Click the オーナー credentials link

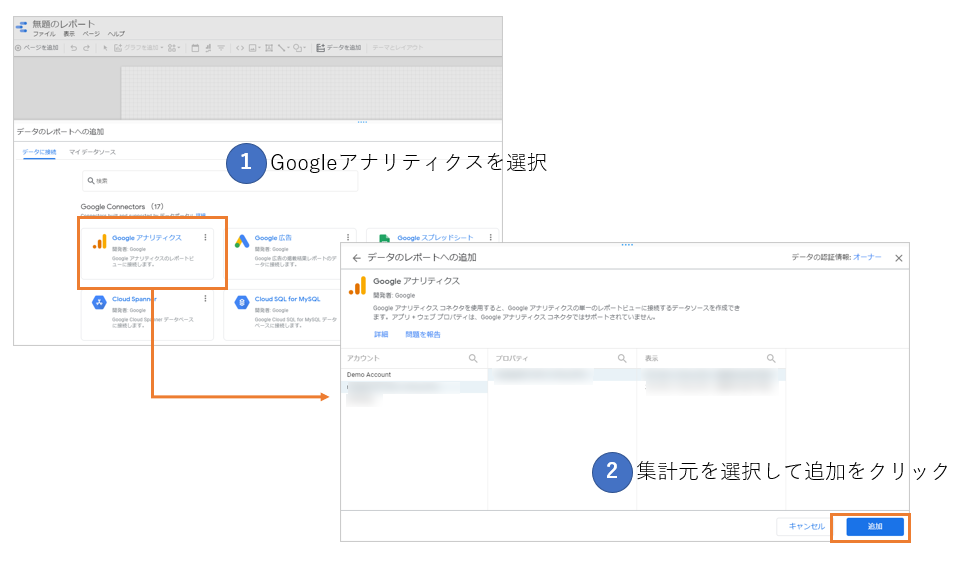click(867, 257)
